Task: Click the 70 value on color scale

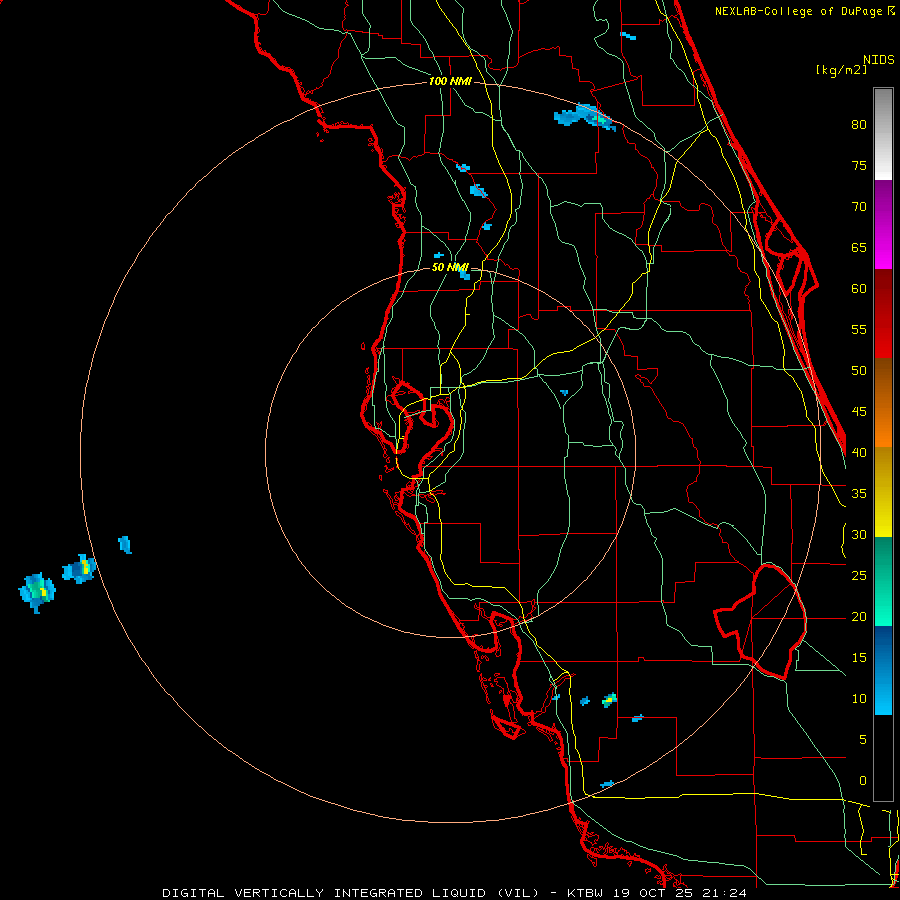Action: [x=859, y=207]
